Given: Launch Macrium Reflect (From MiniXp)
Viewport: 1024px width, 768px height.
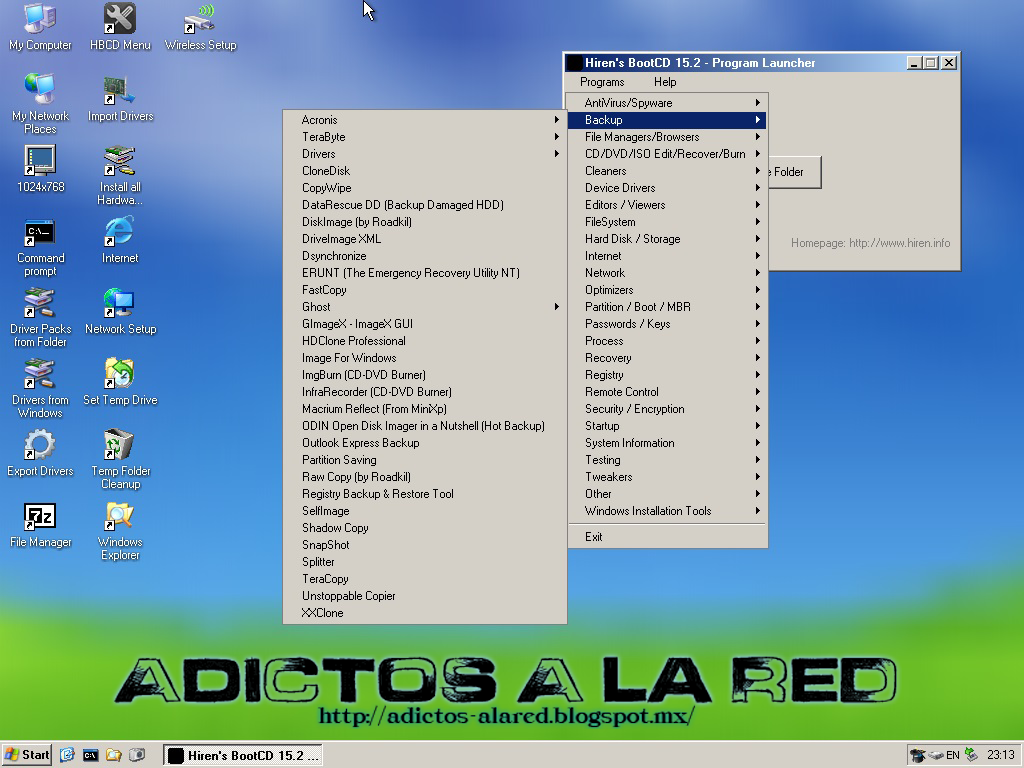Looking at the screenshot, I should coord(424,409).
